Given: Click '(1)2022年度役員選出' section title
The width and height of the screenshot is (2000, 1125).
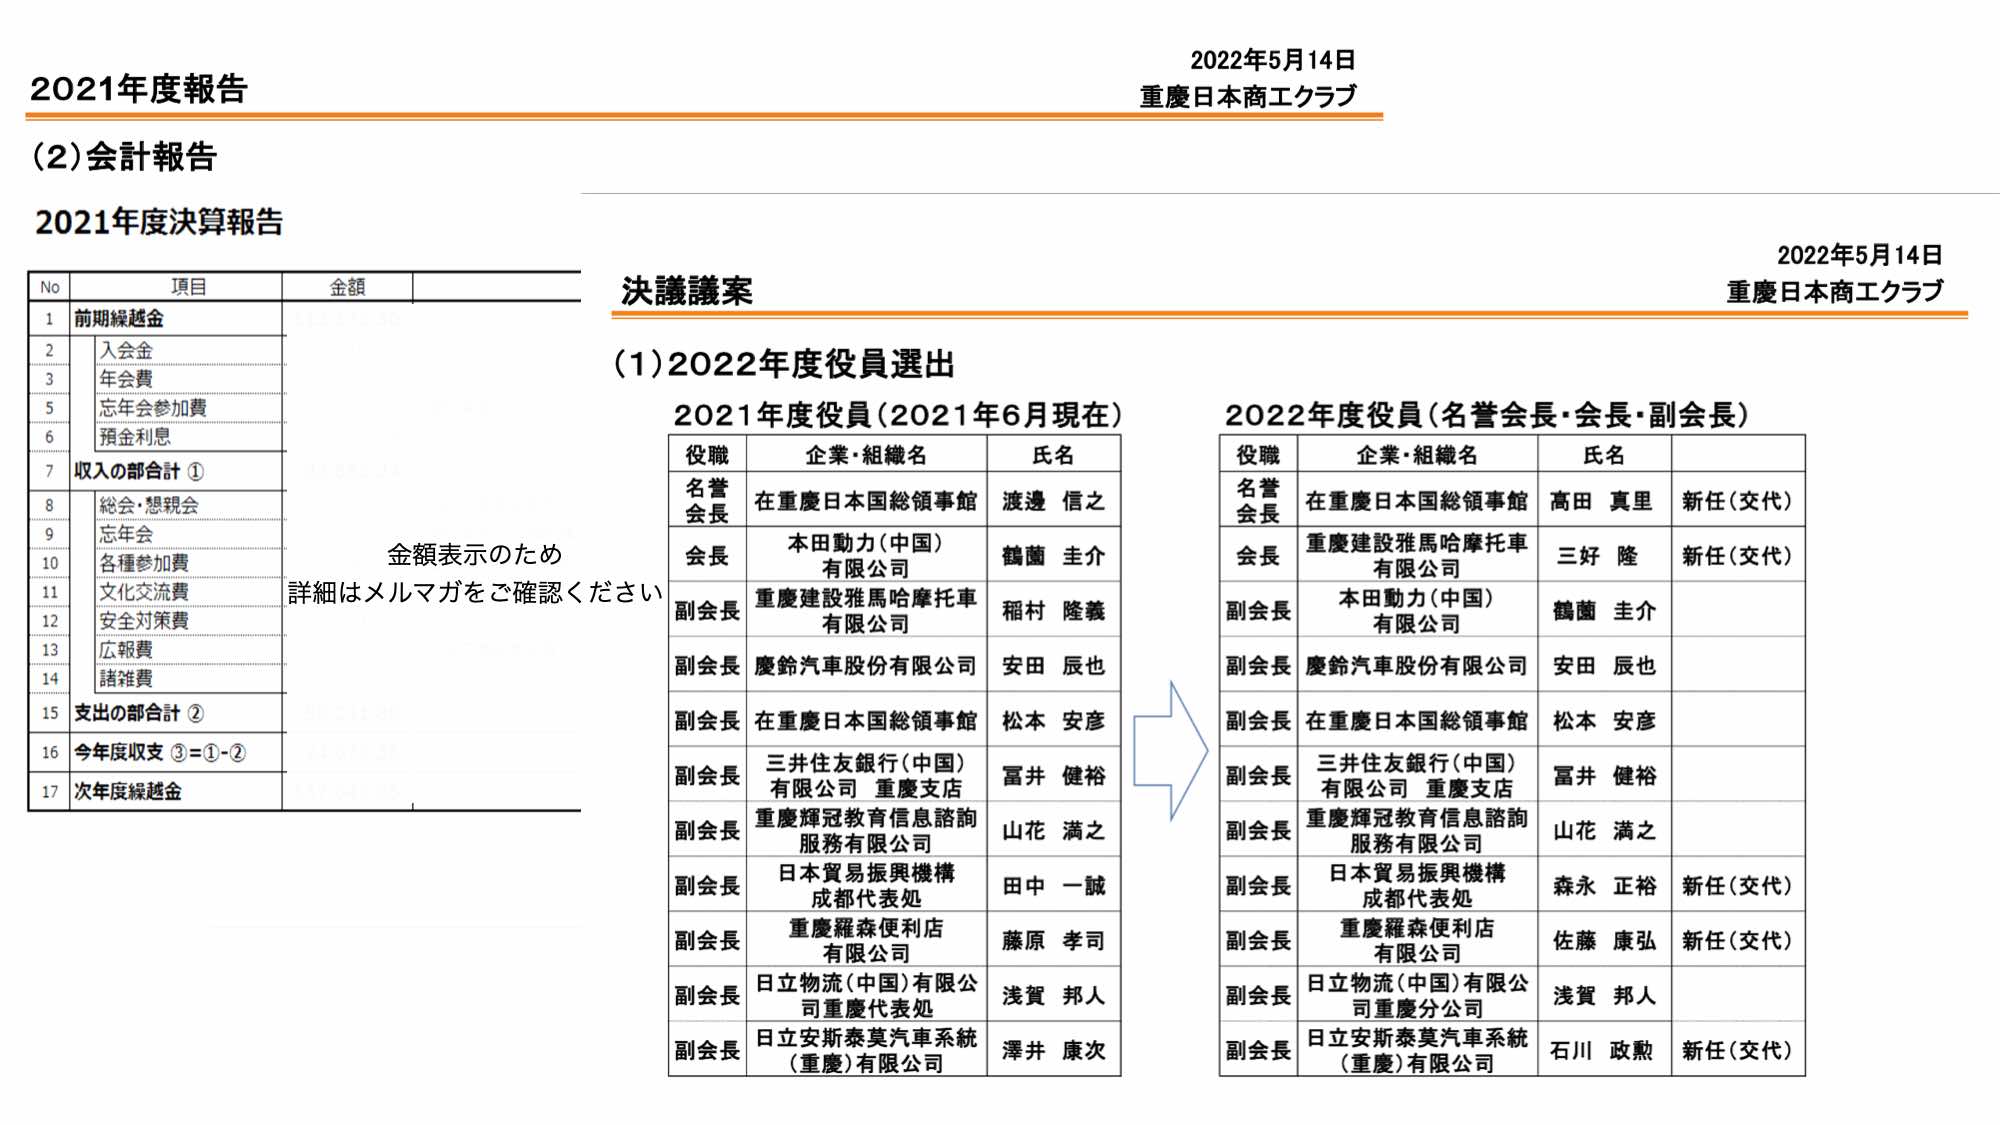Looking at the screenshot, I should (x=784, y=364).
